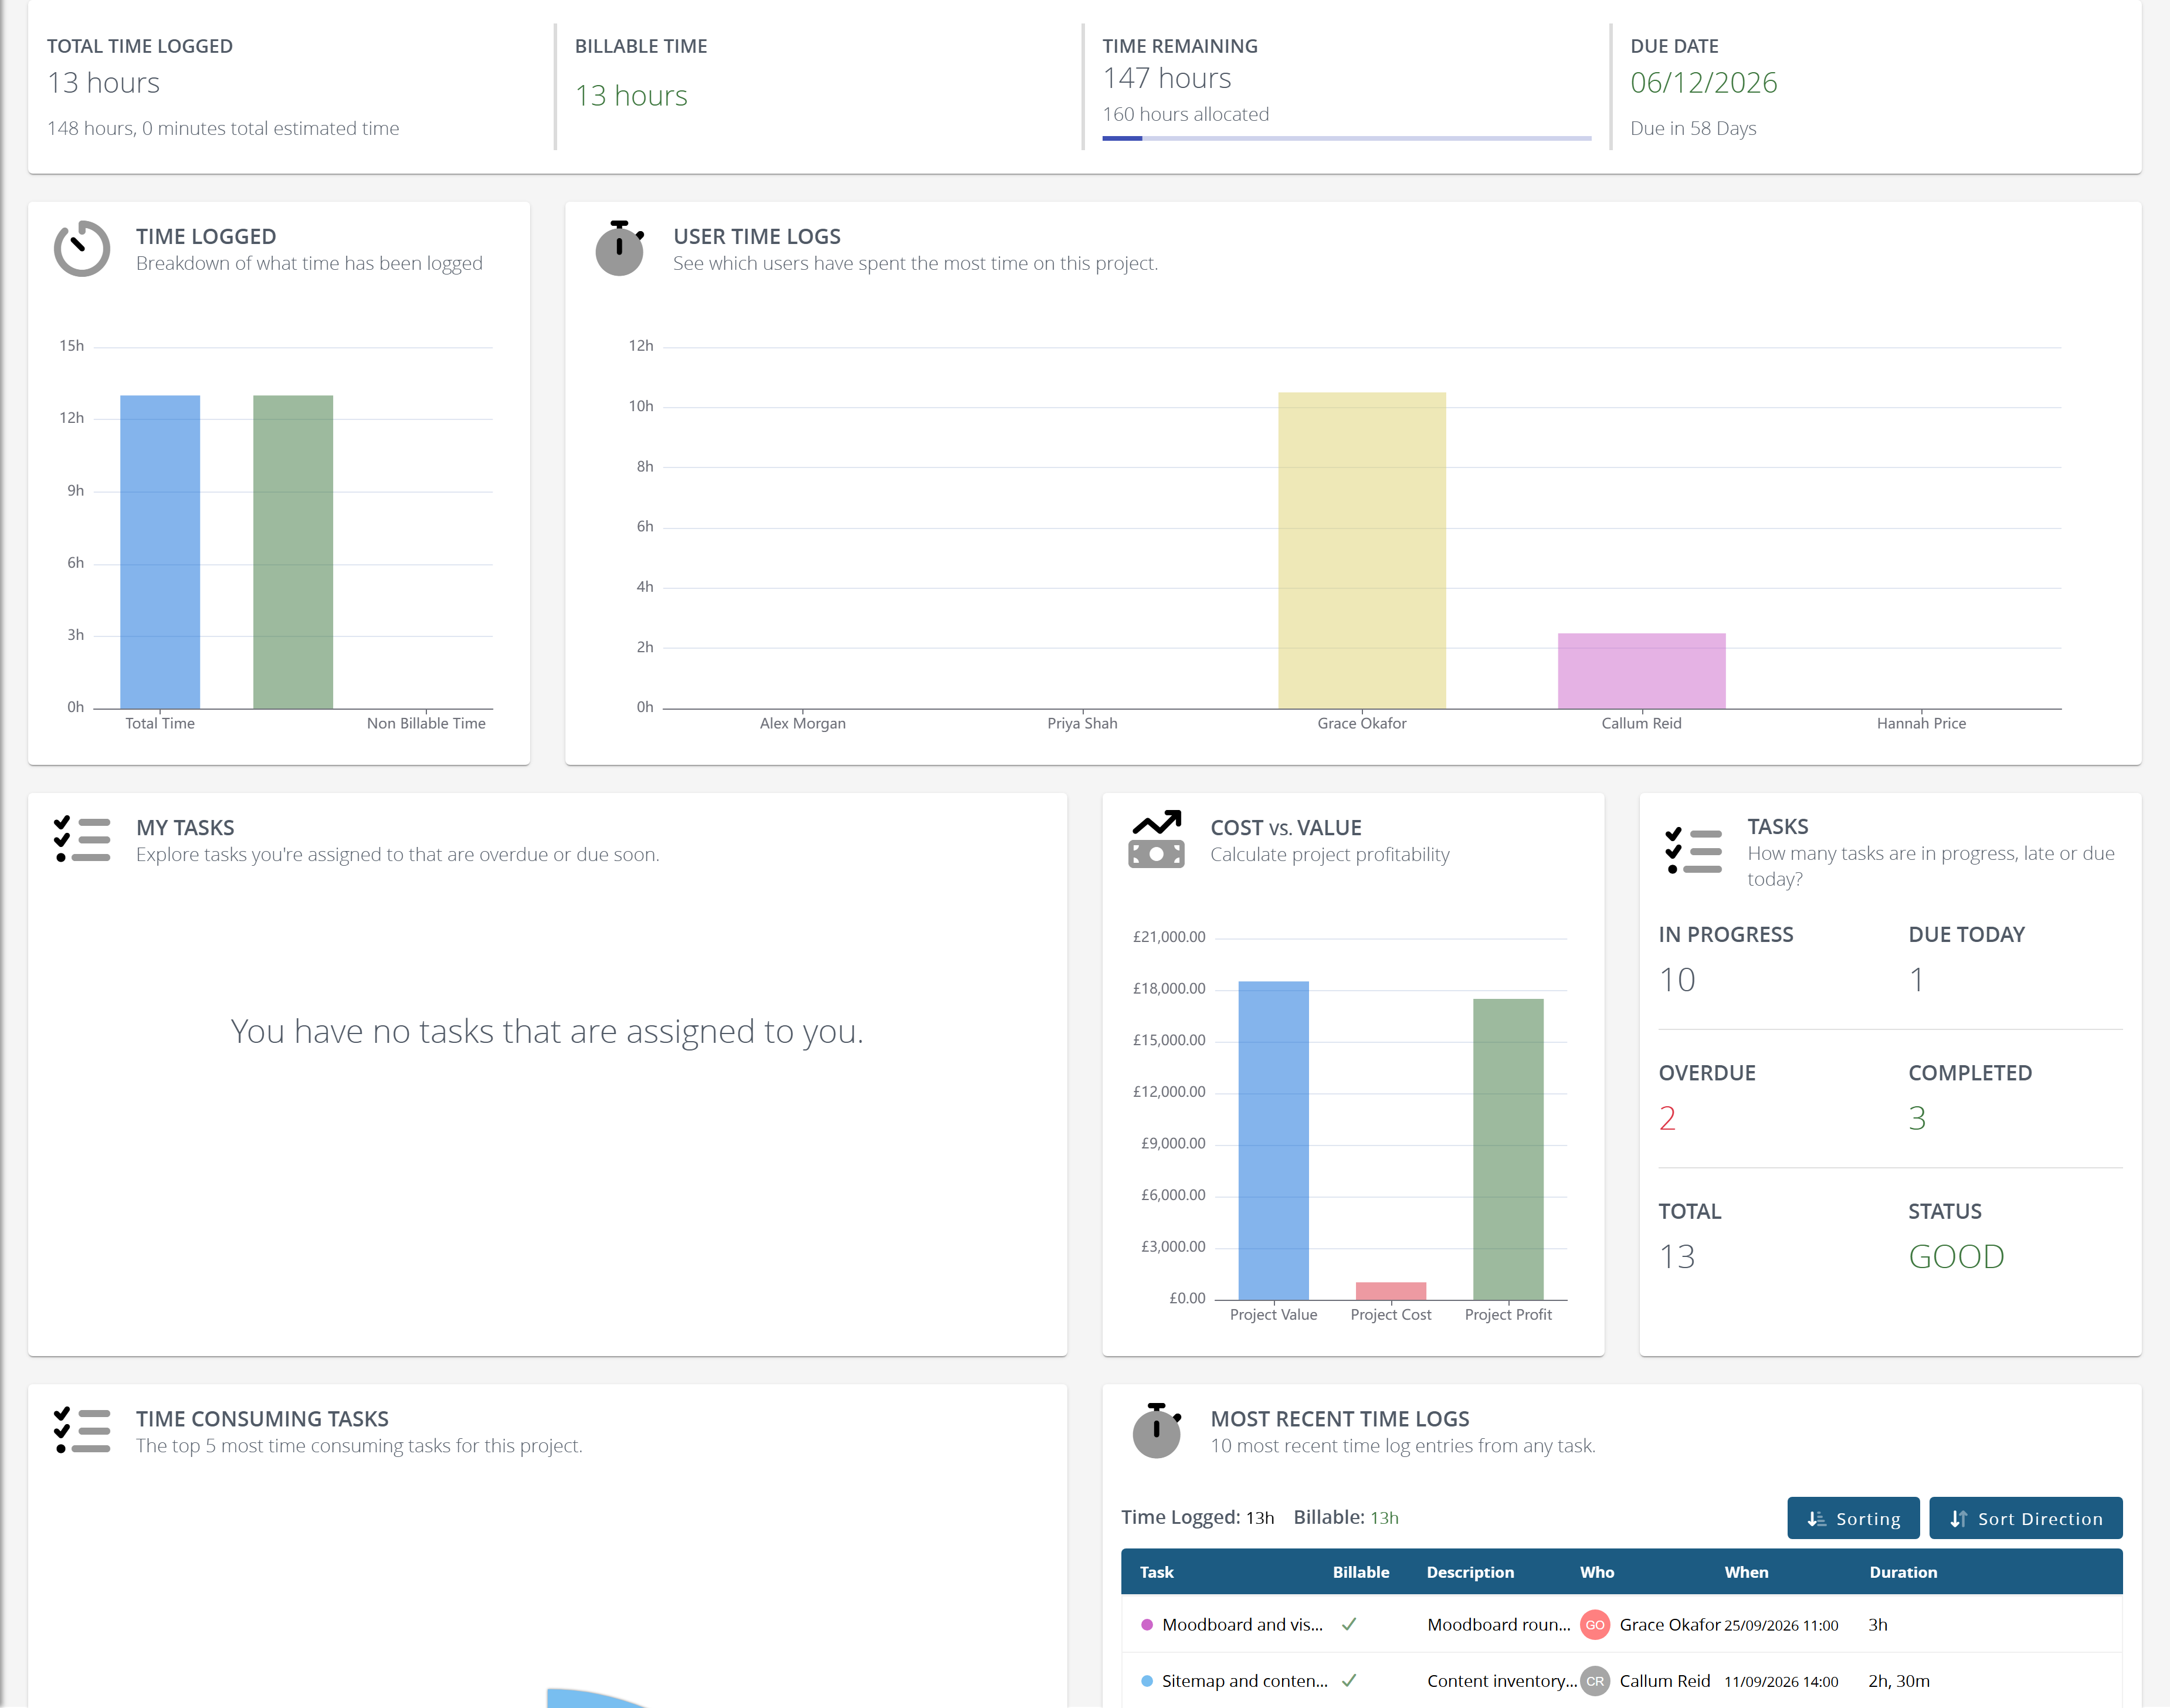Open the 'Moodboard and vis...' task link

1242,1625
